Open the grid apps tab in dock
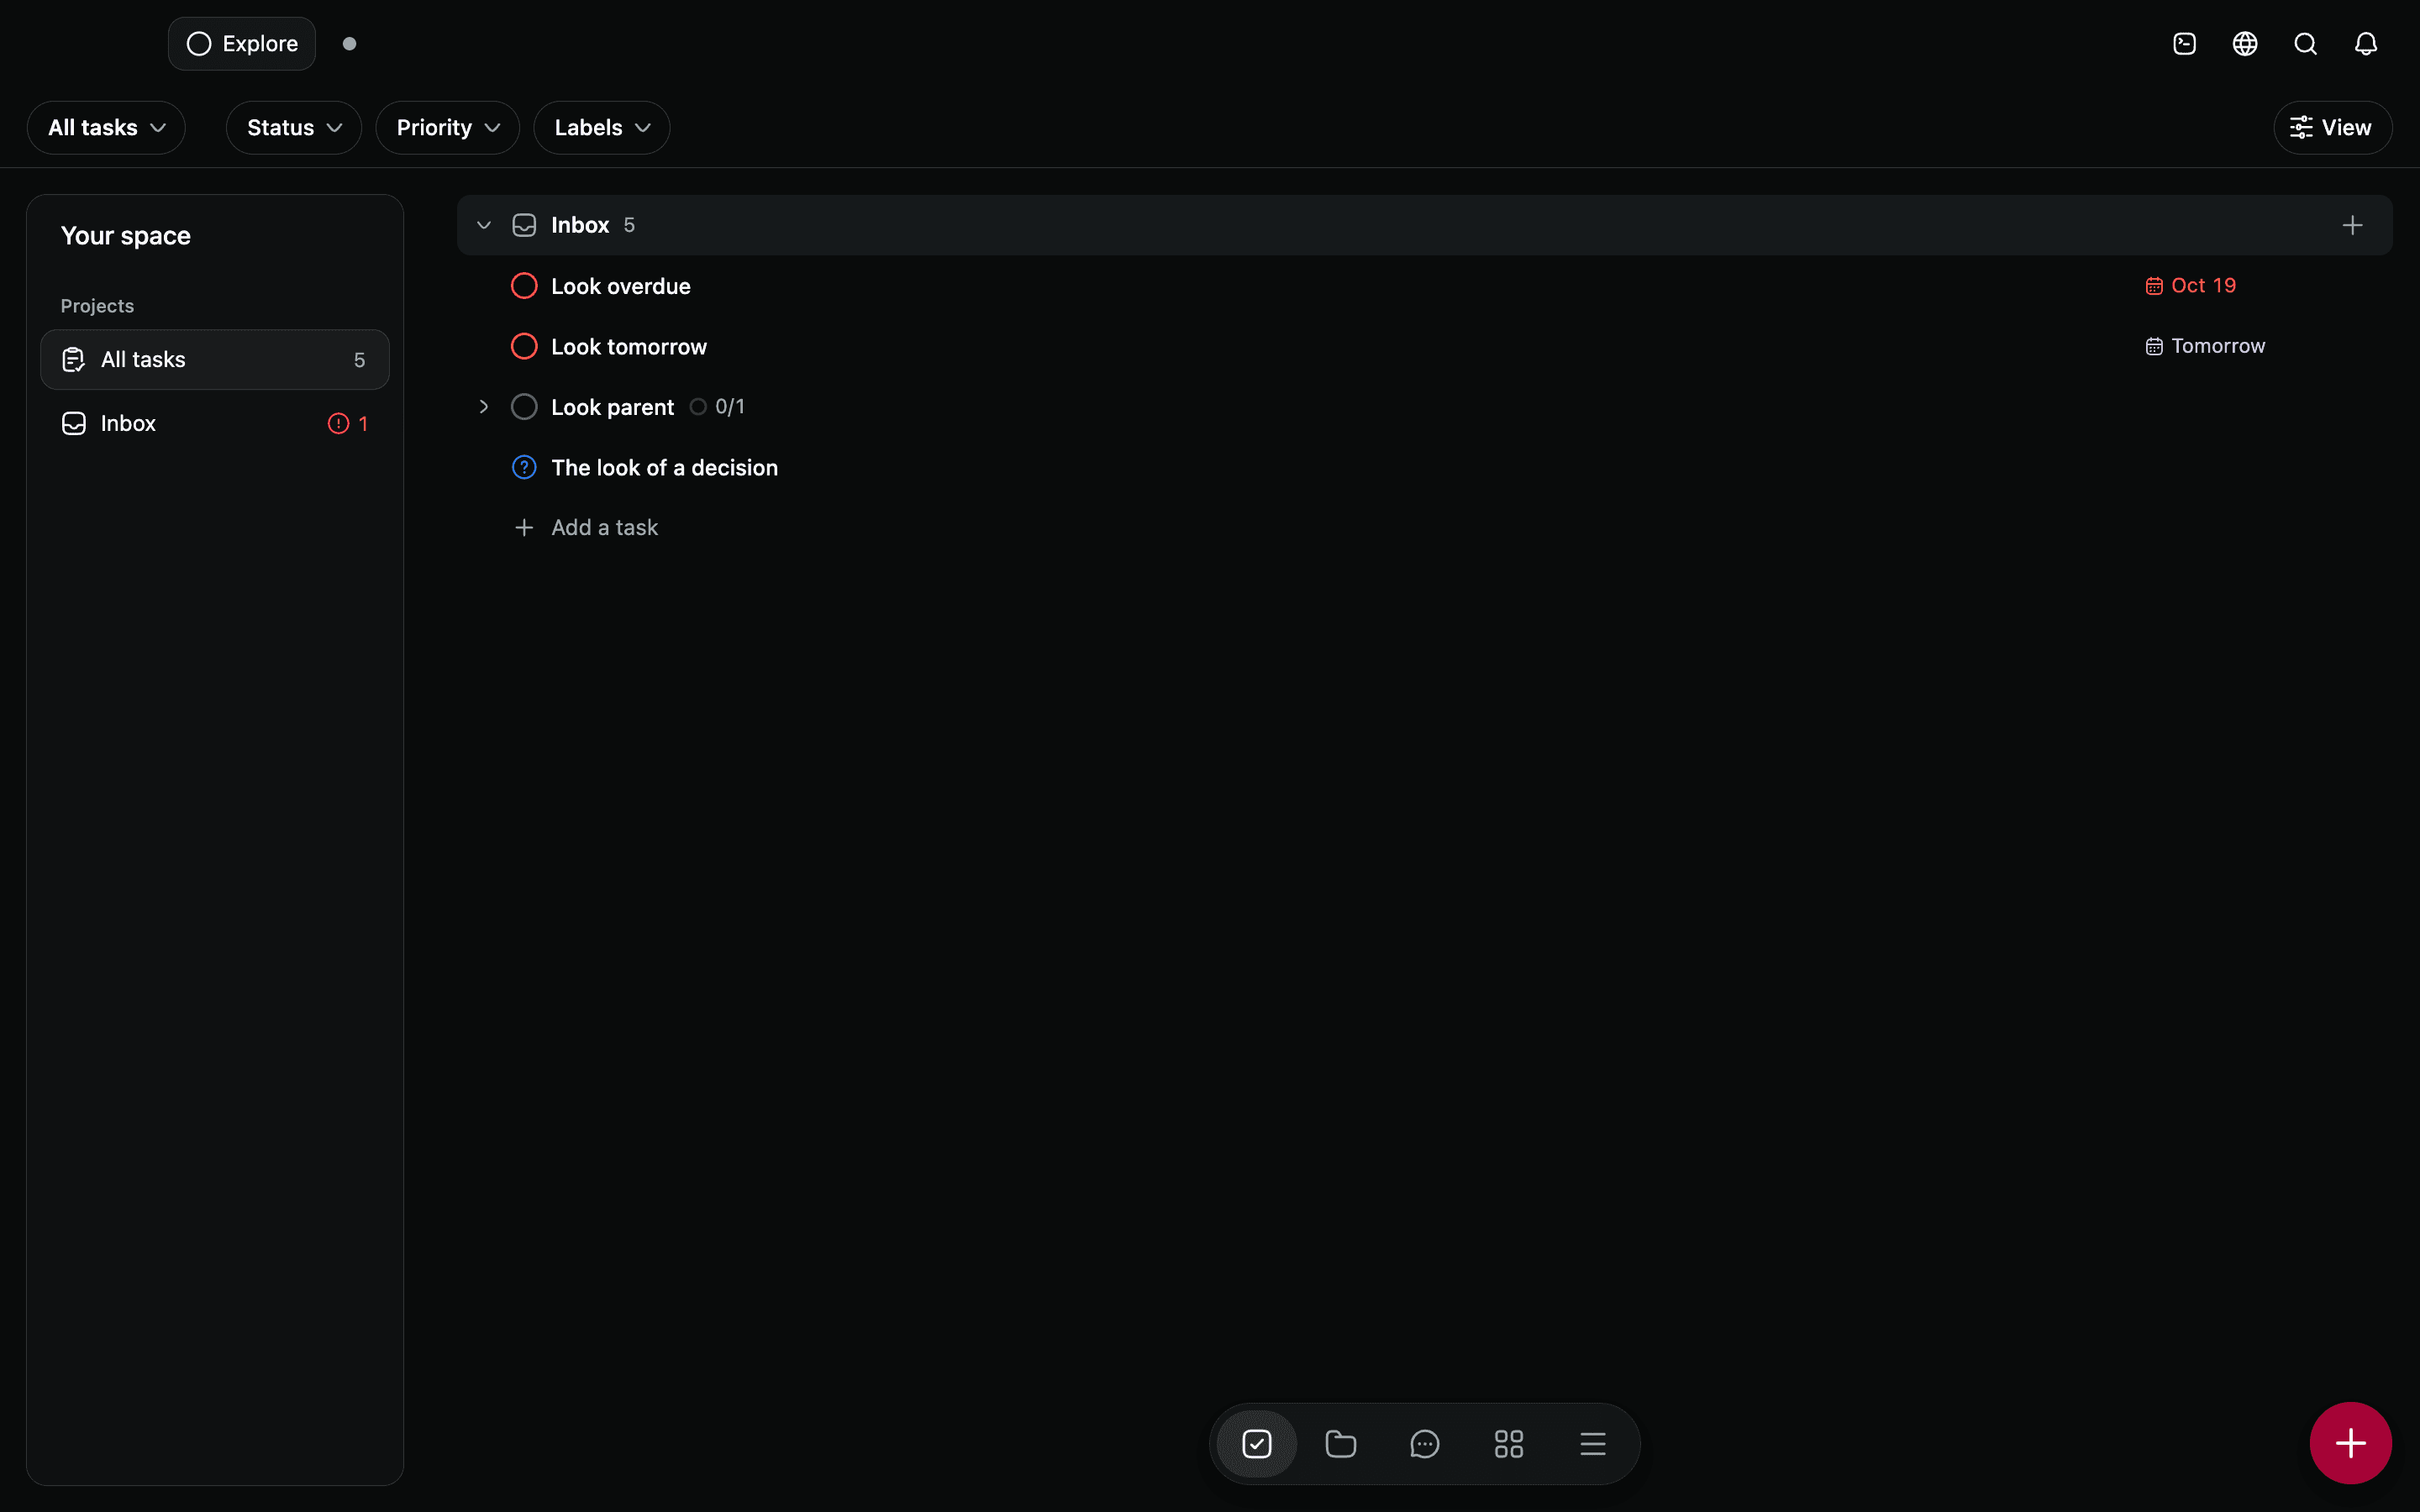Screen dimensions: 2420x1512 tap(1509, 1443)
